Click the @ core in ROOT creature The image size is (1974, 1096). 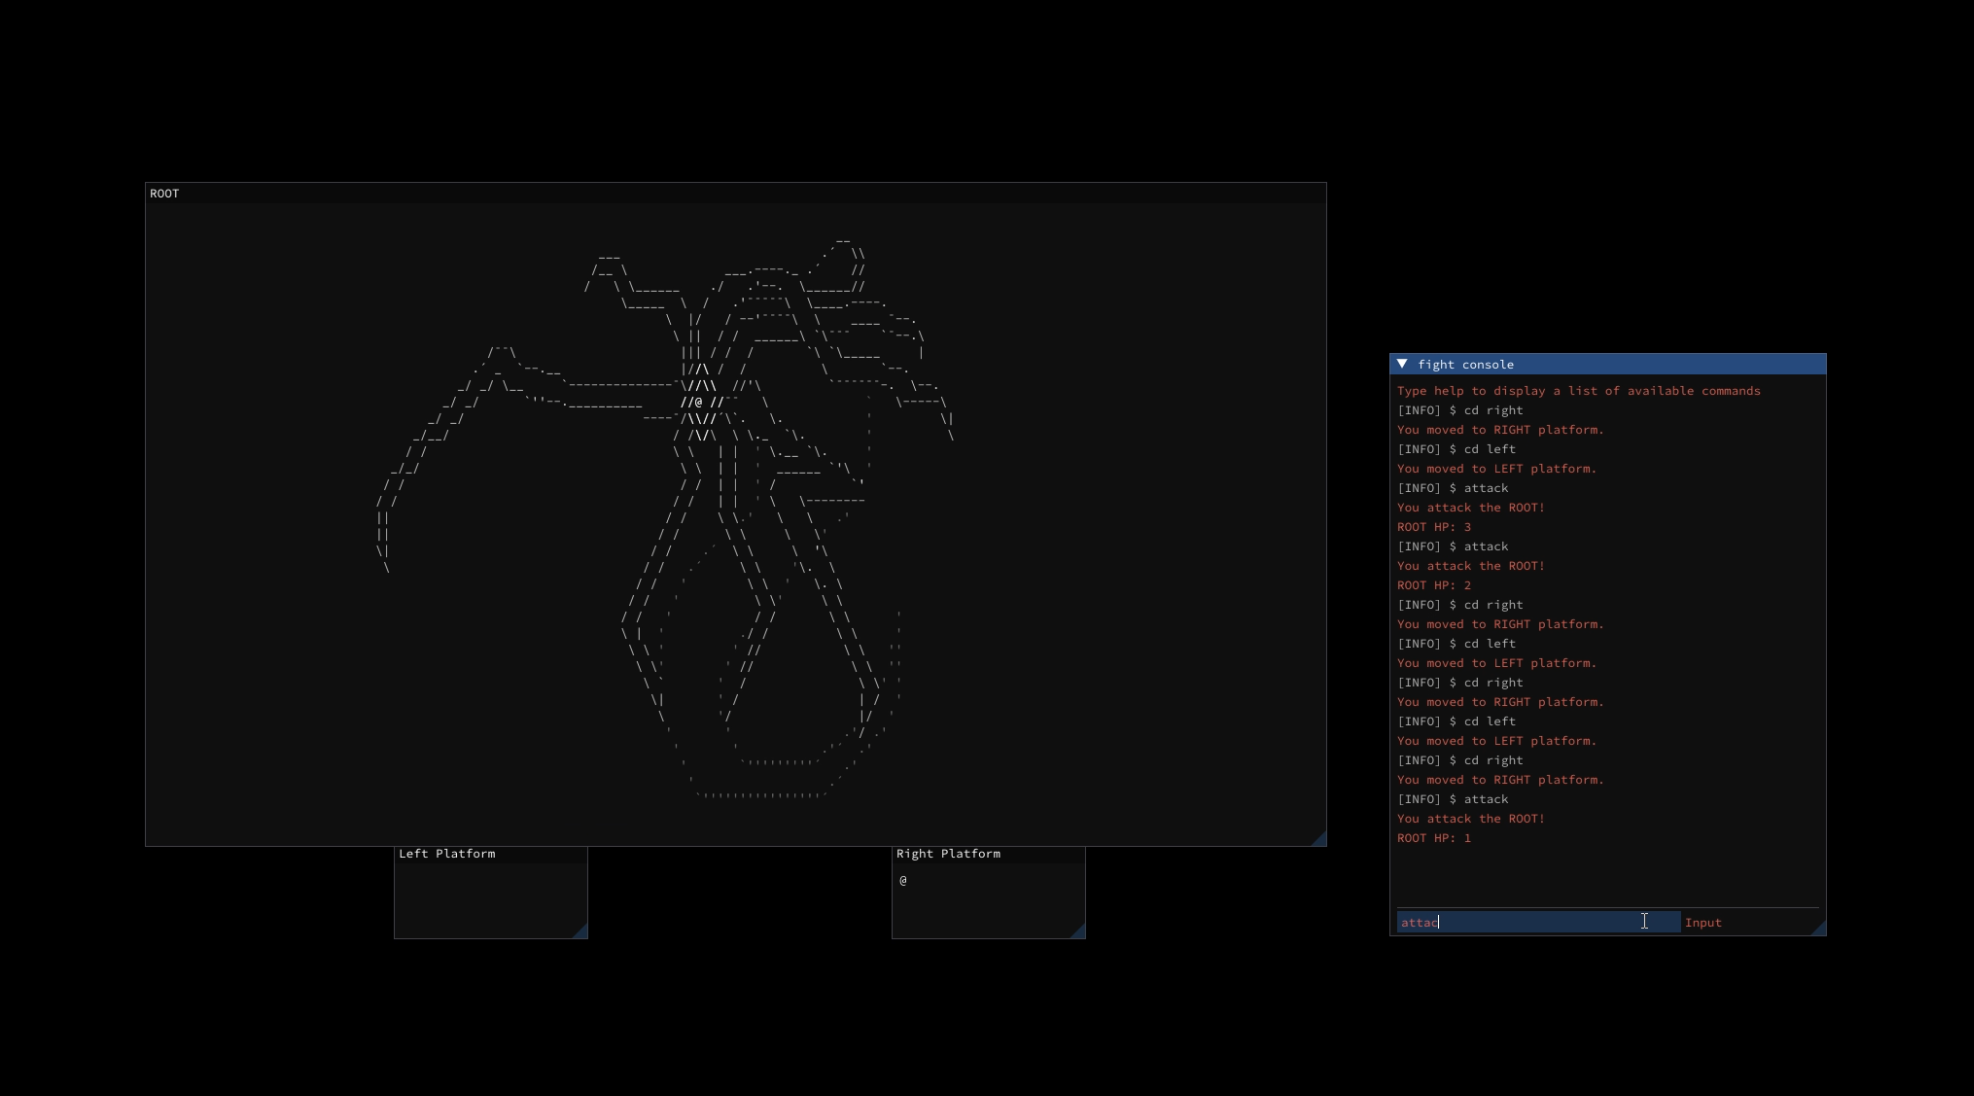[x=698, y=402]
